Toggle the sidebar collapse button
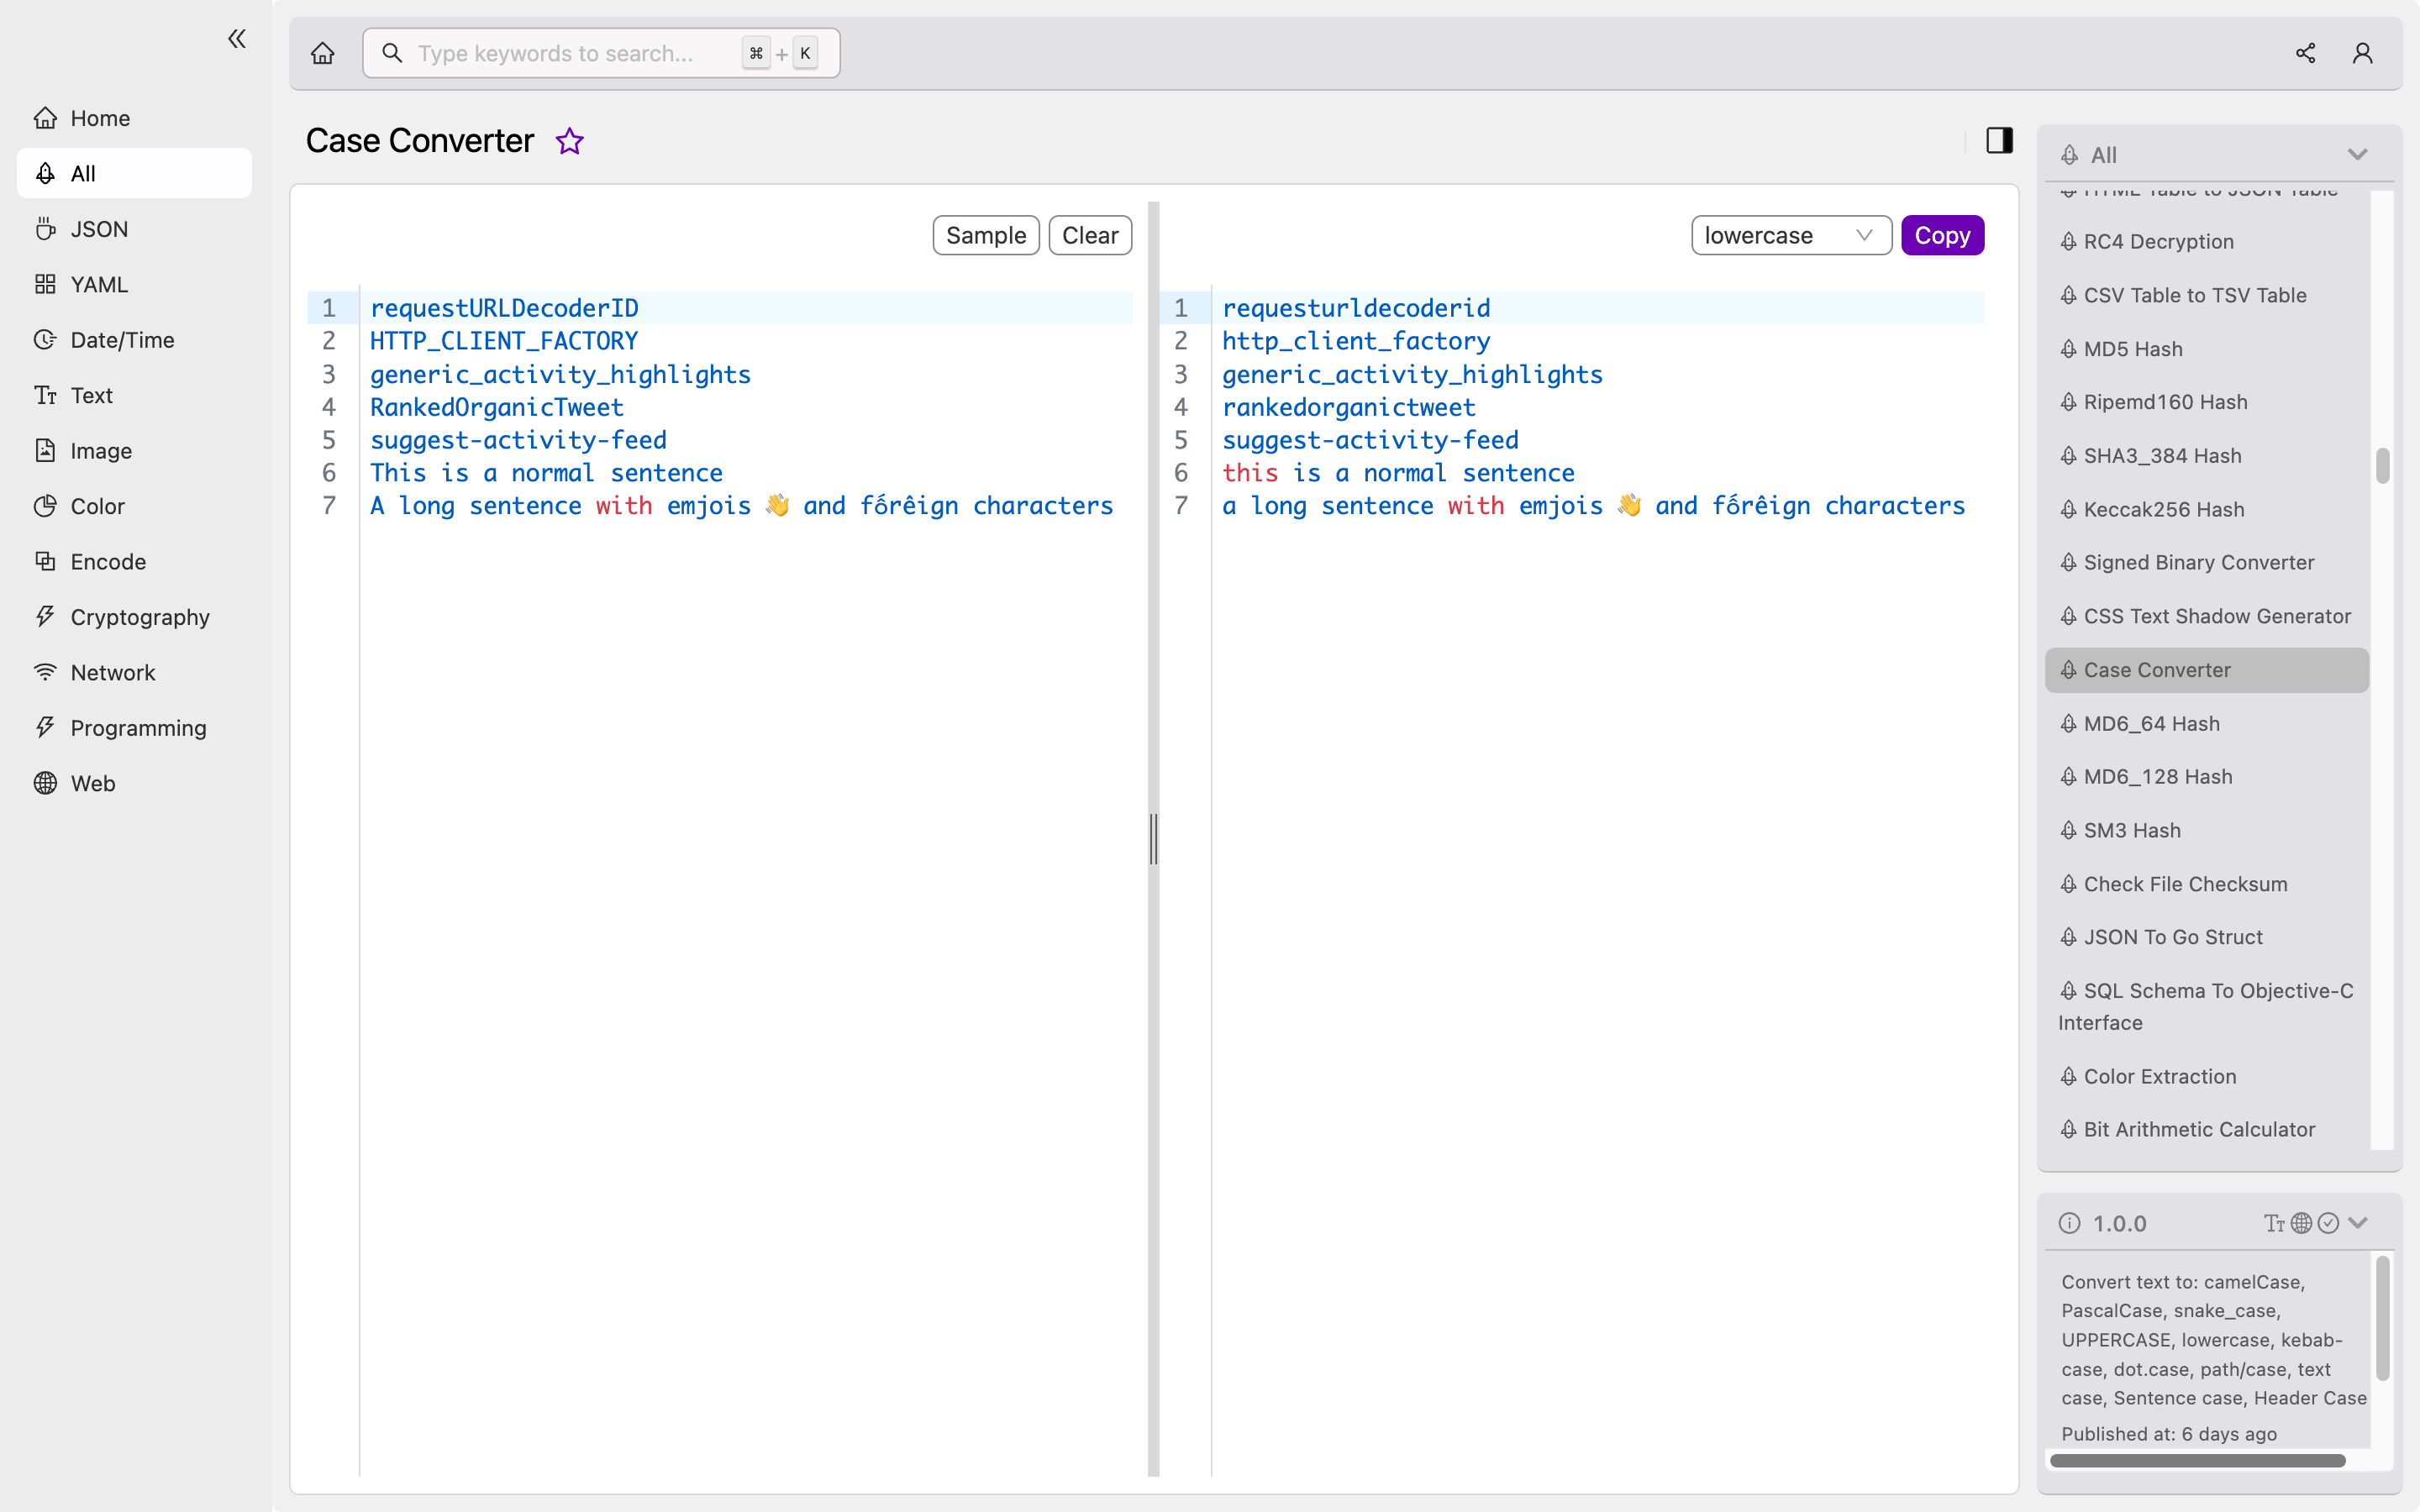Viewport: 2420px width, 1512px height. coord(235,39)
